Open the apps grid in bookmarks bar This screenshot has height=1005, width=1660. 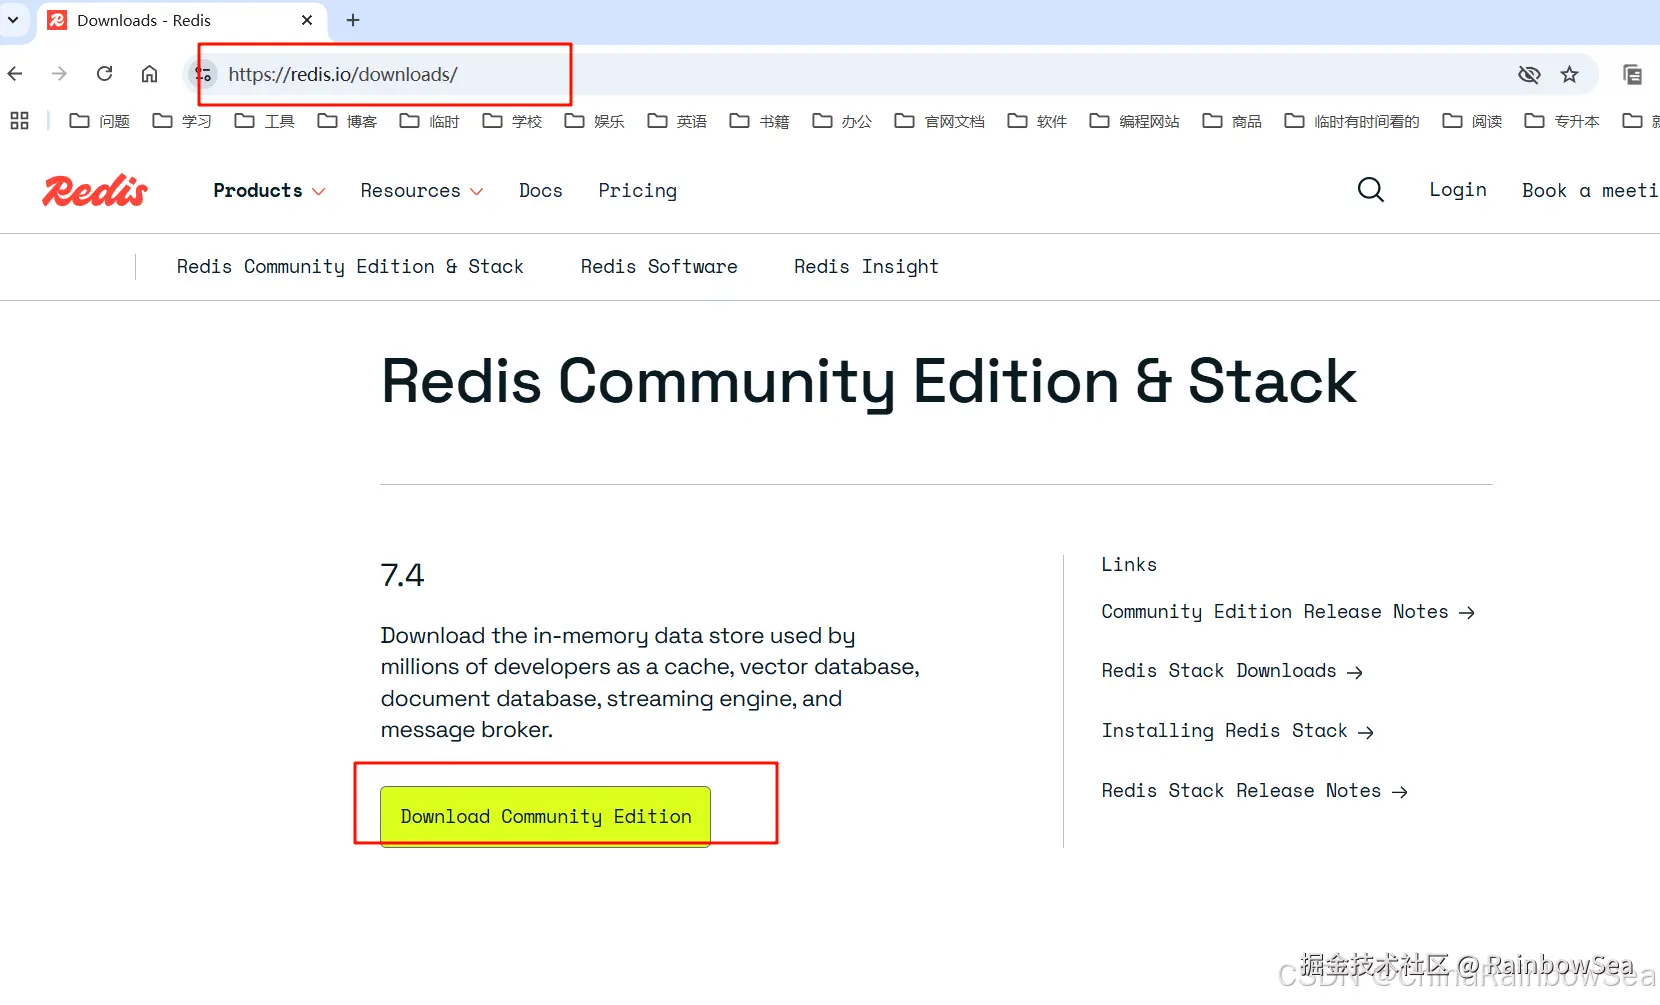click(19, 121)
